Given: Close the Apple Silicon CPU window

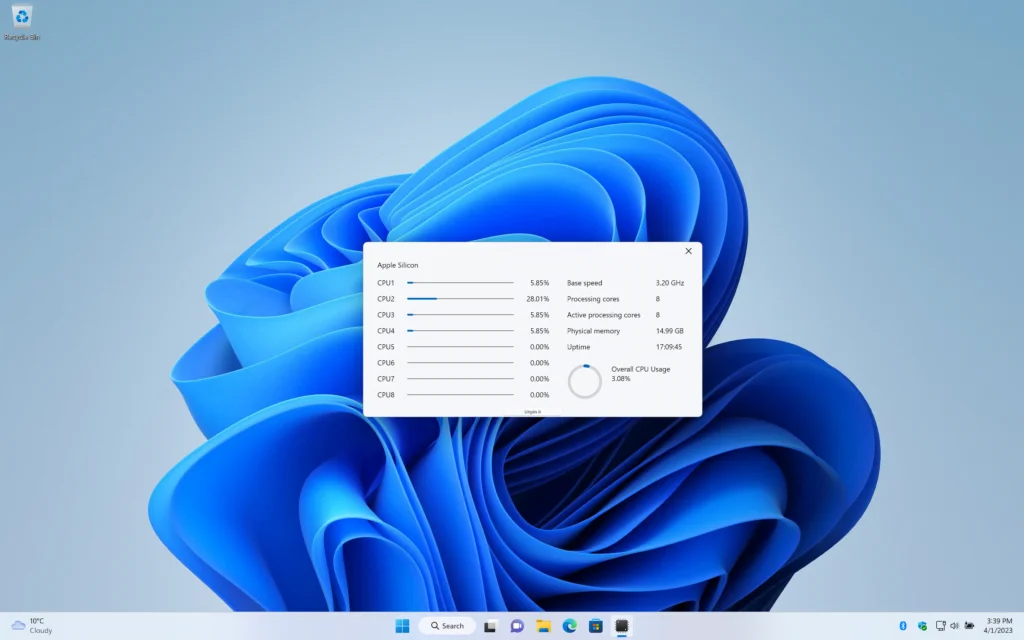Looking at the screenshot, I should pyautogui.click(x=688, y=251).
